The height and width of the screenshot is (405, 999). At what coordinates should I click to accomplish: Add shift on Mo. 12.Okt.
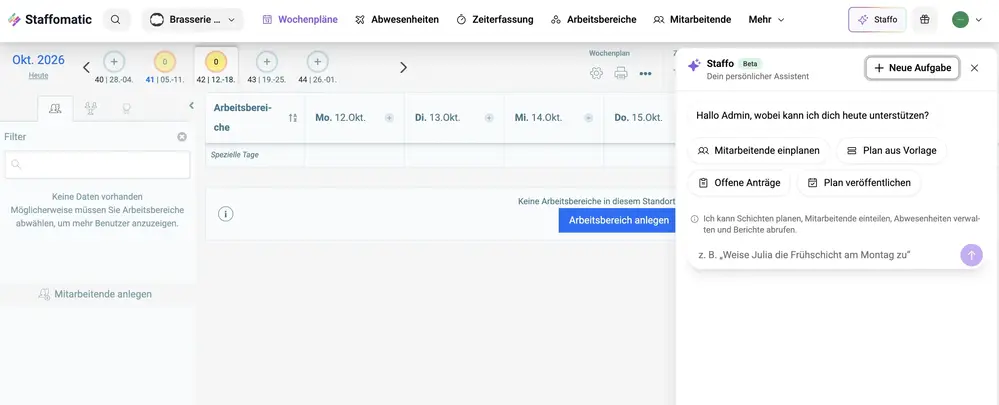(x=389, y=118)
